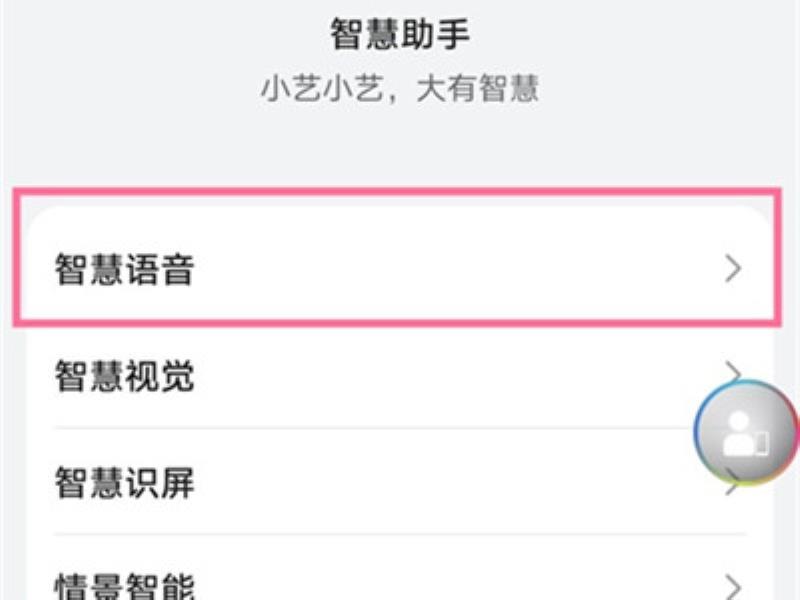Select the 智慧识屏 label text

125,482
